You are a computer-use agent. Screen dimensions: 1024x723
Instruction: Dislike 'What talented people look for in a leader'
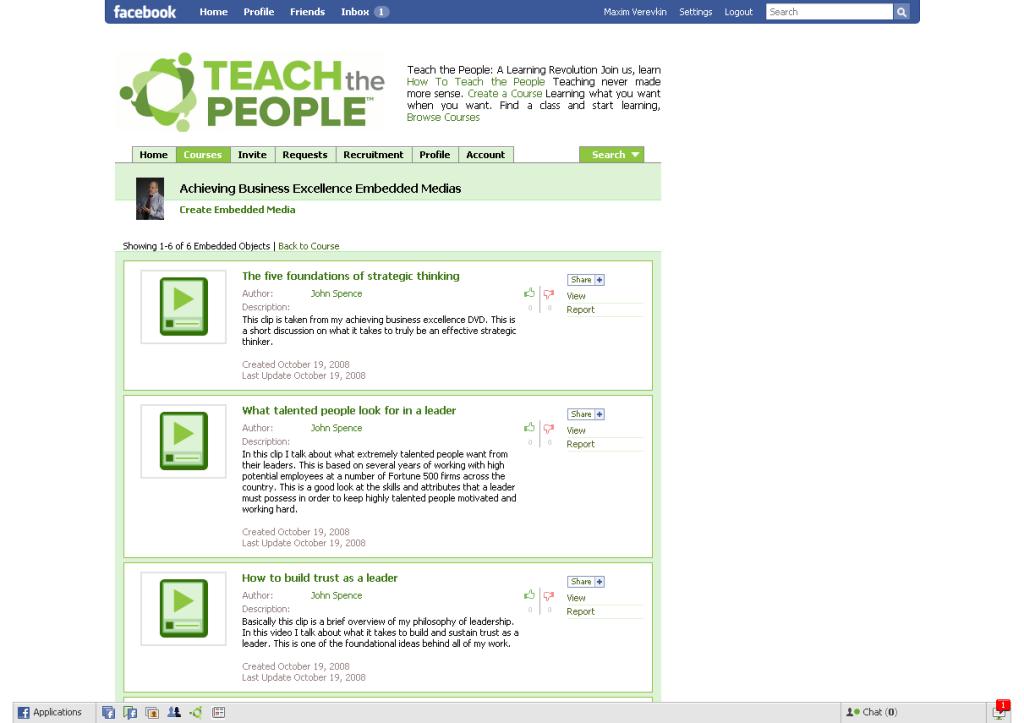549,428
